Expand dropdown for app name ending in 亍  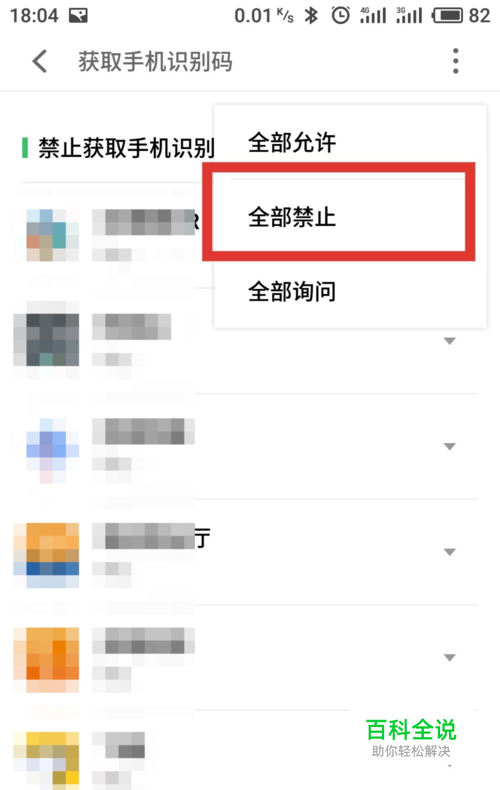pos(450,552)
